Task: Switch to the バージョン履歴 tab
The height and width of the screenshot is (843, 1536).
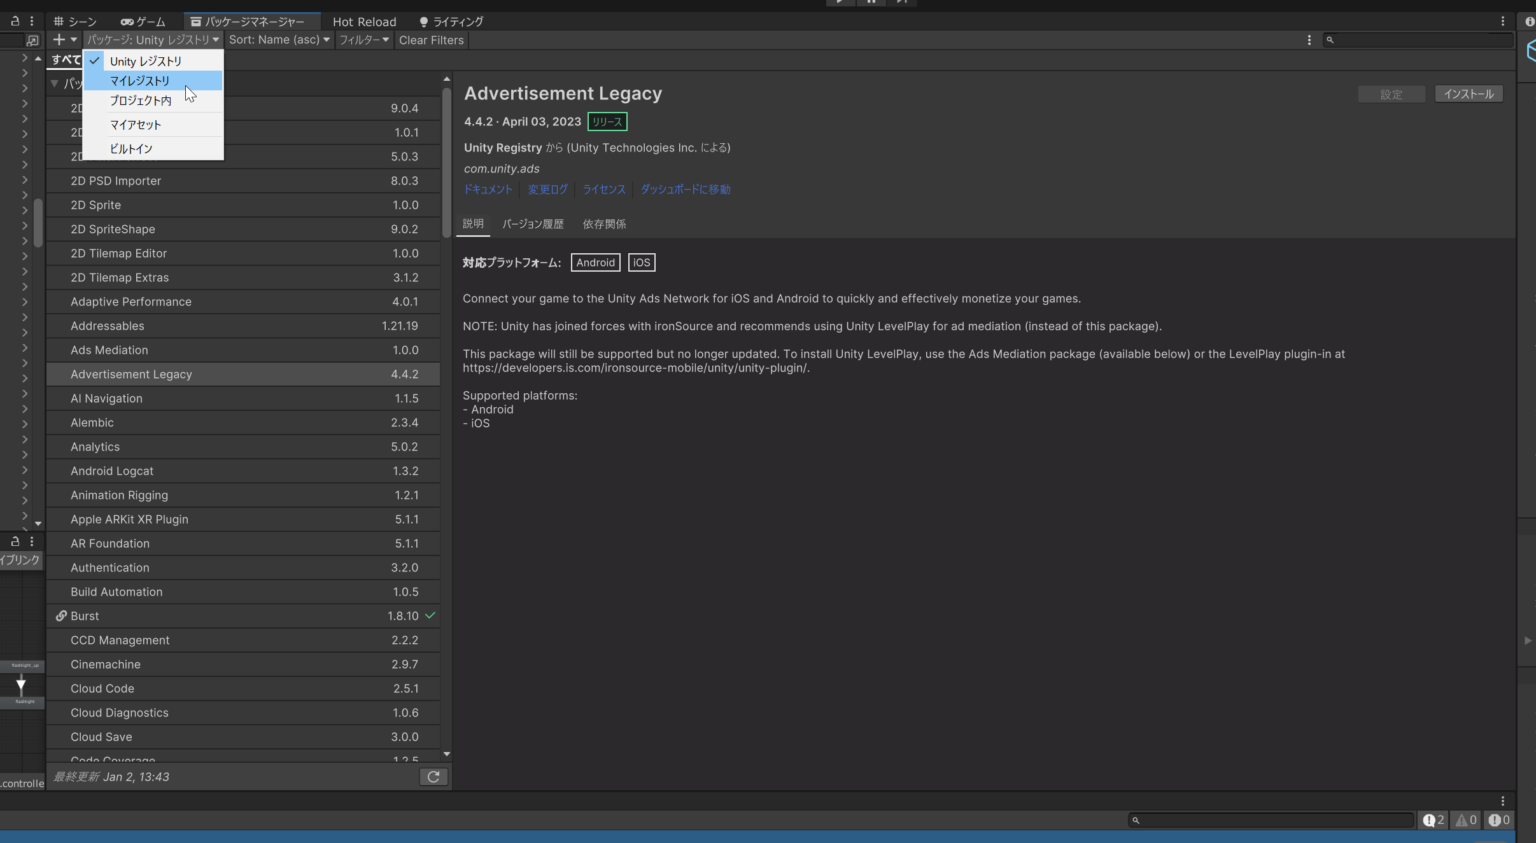Action: tap(533, 223)
